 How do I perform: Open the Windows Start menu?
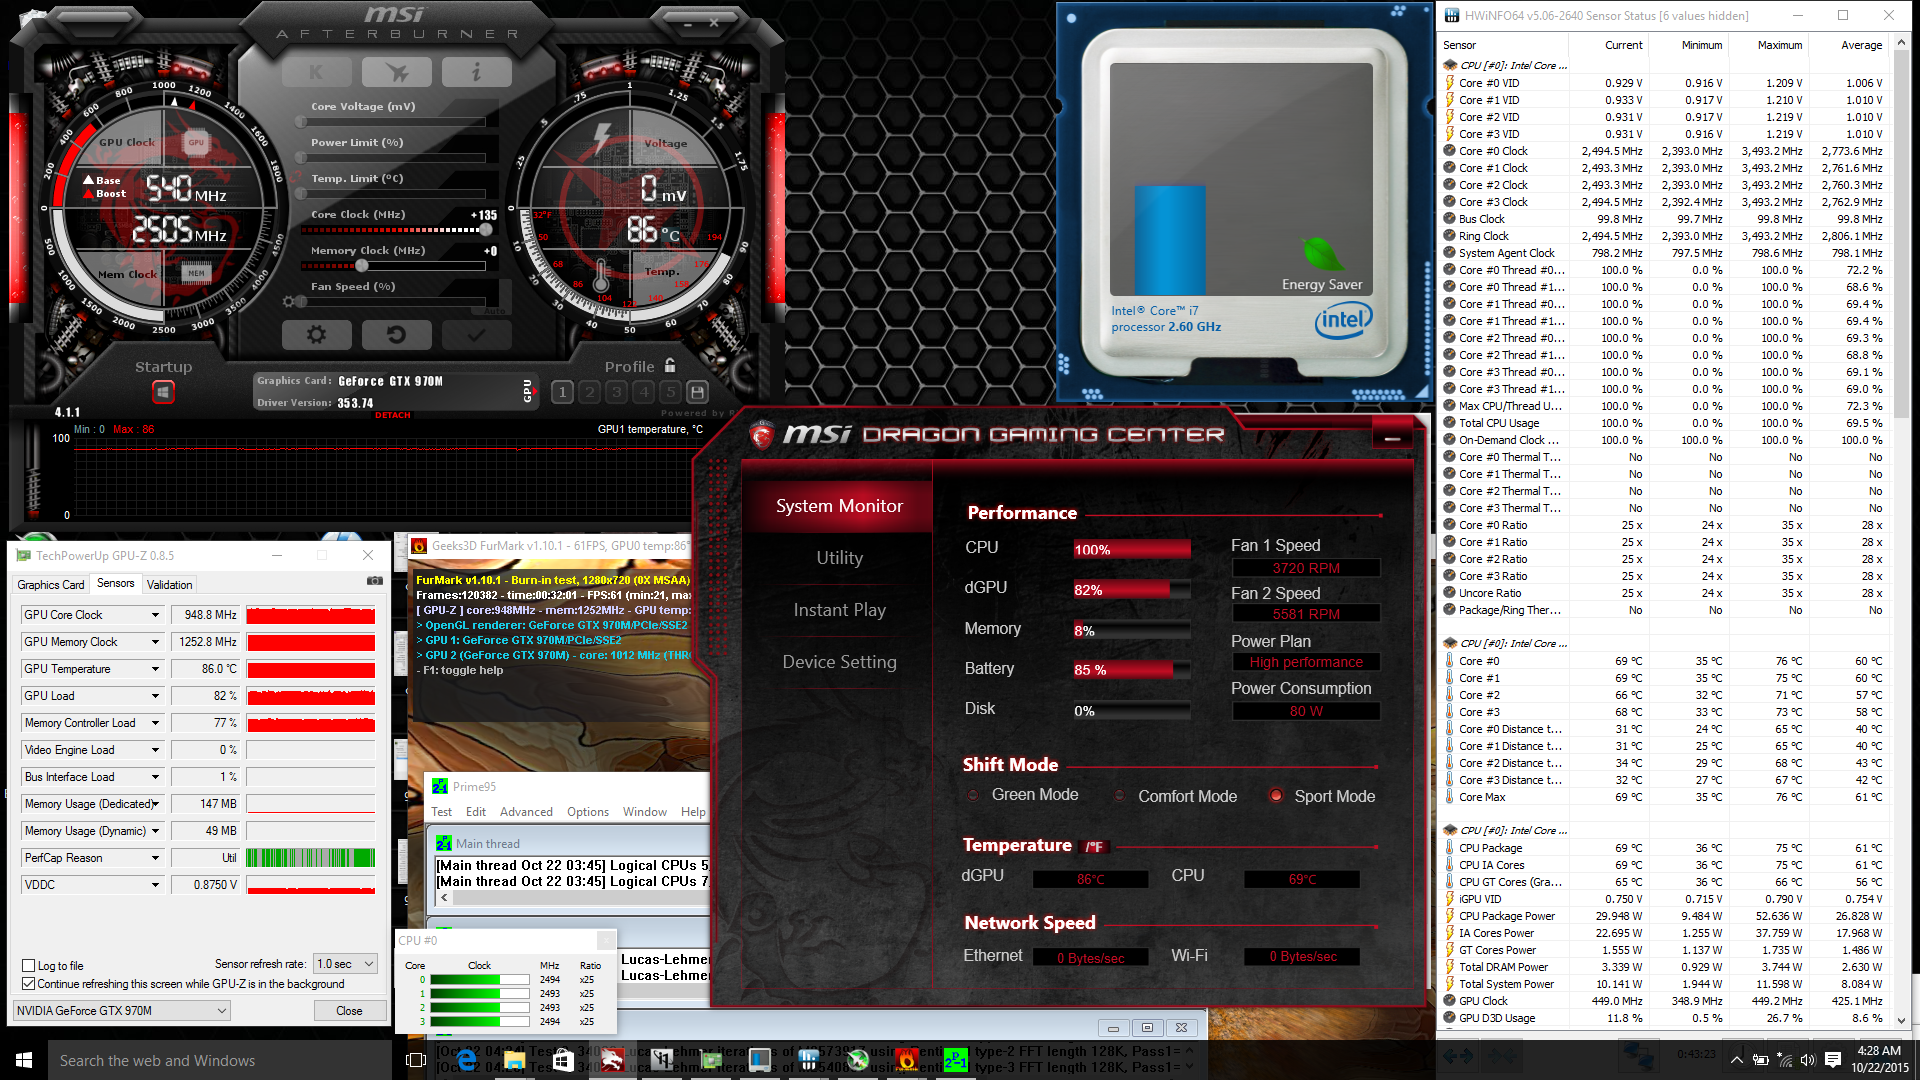pos(24,1060)
